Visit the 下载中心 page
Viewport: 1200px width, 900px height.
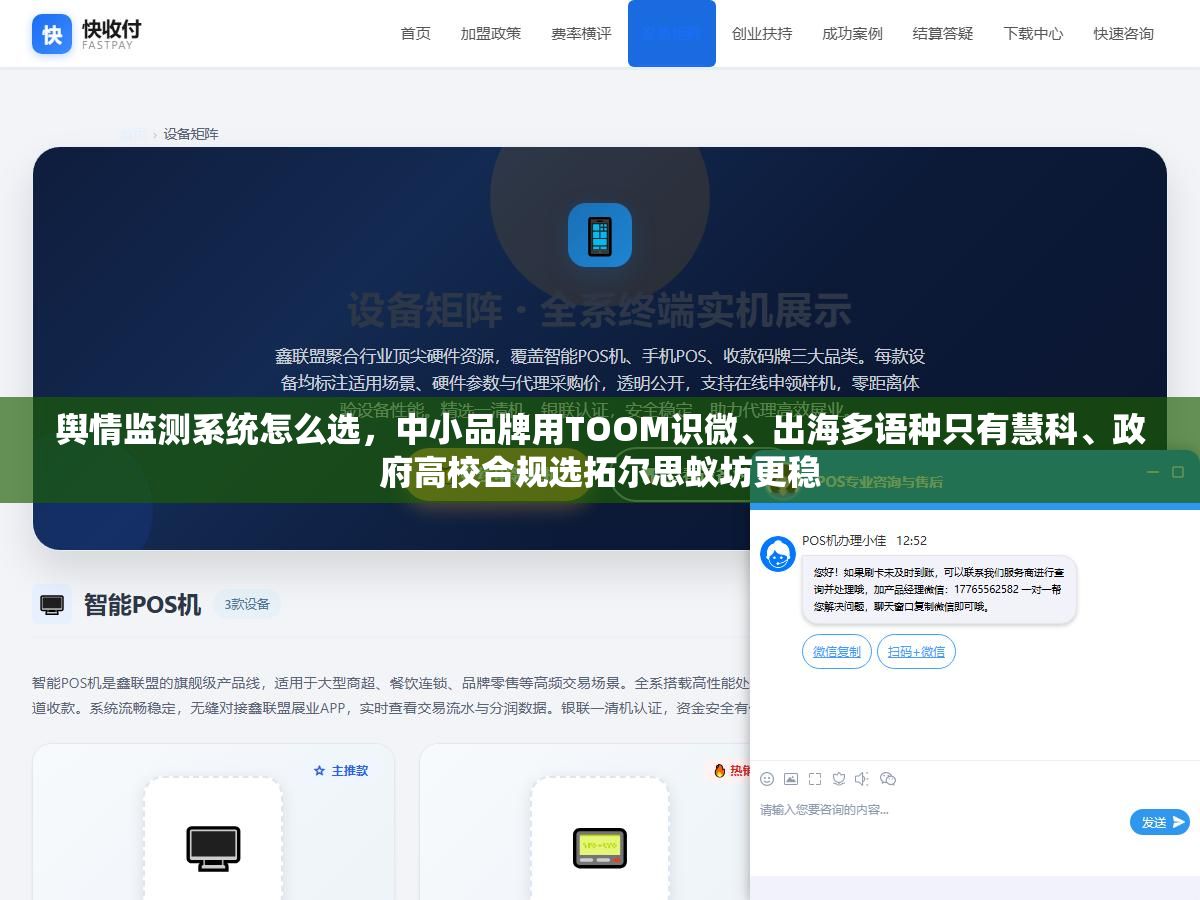click(x=1033, y=33)
